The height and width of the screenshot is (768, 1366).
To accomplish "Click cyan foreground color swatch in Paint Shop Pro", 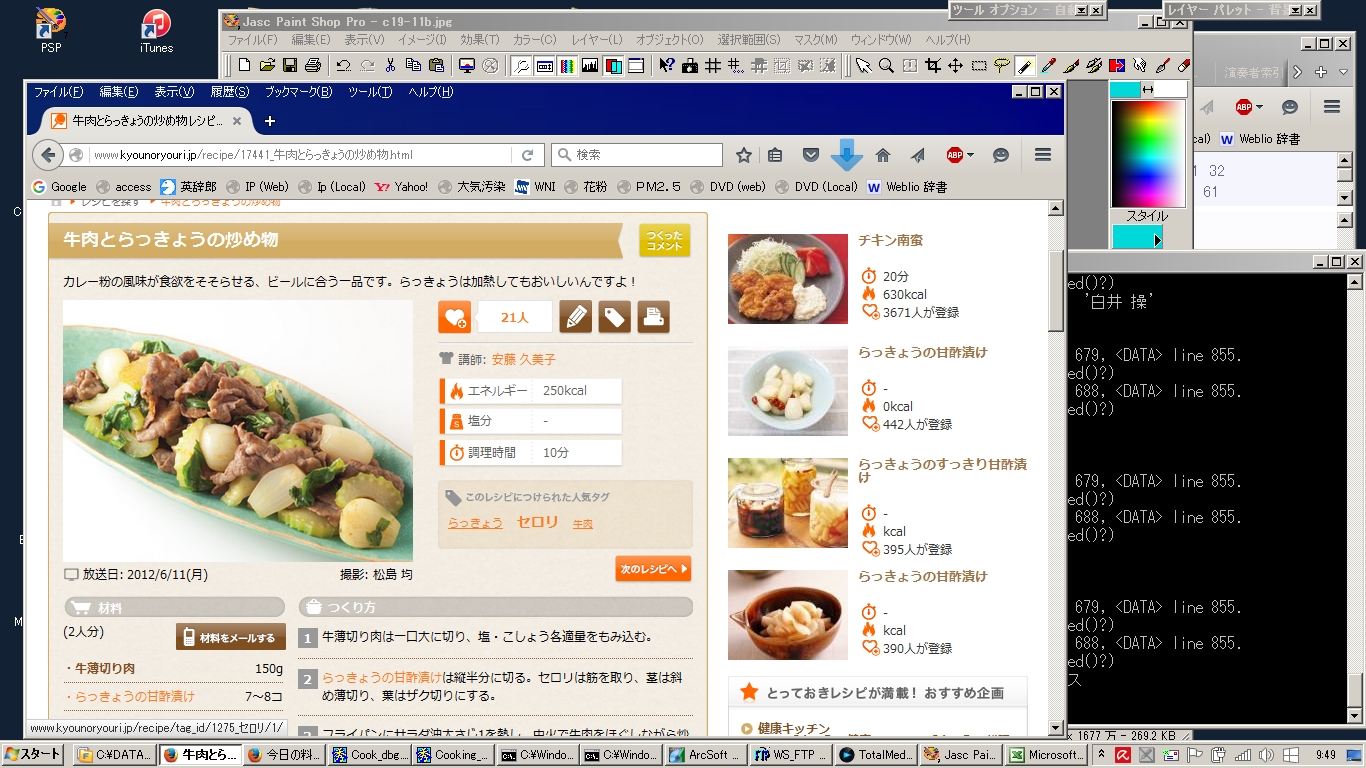I will (1124, 89).
